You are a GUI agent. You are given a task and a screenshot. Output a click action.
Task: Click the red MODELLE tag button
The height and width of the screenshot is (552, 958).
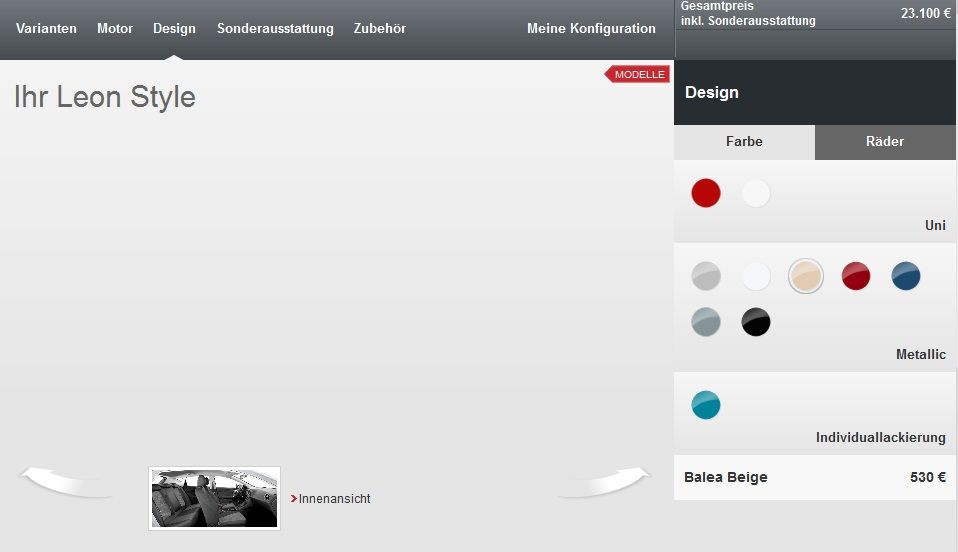pyautogui.click(x=637, y=74)
